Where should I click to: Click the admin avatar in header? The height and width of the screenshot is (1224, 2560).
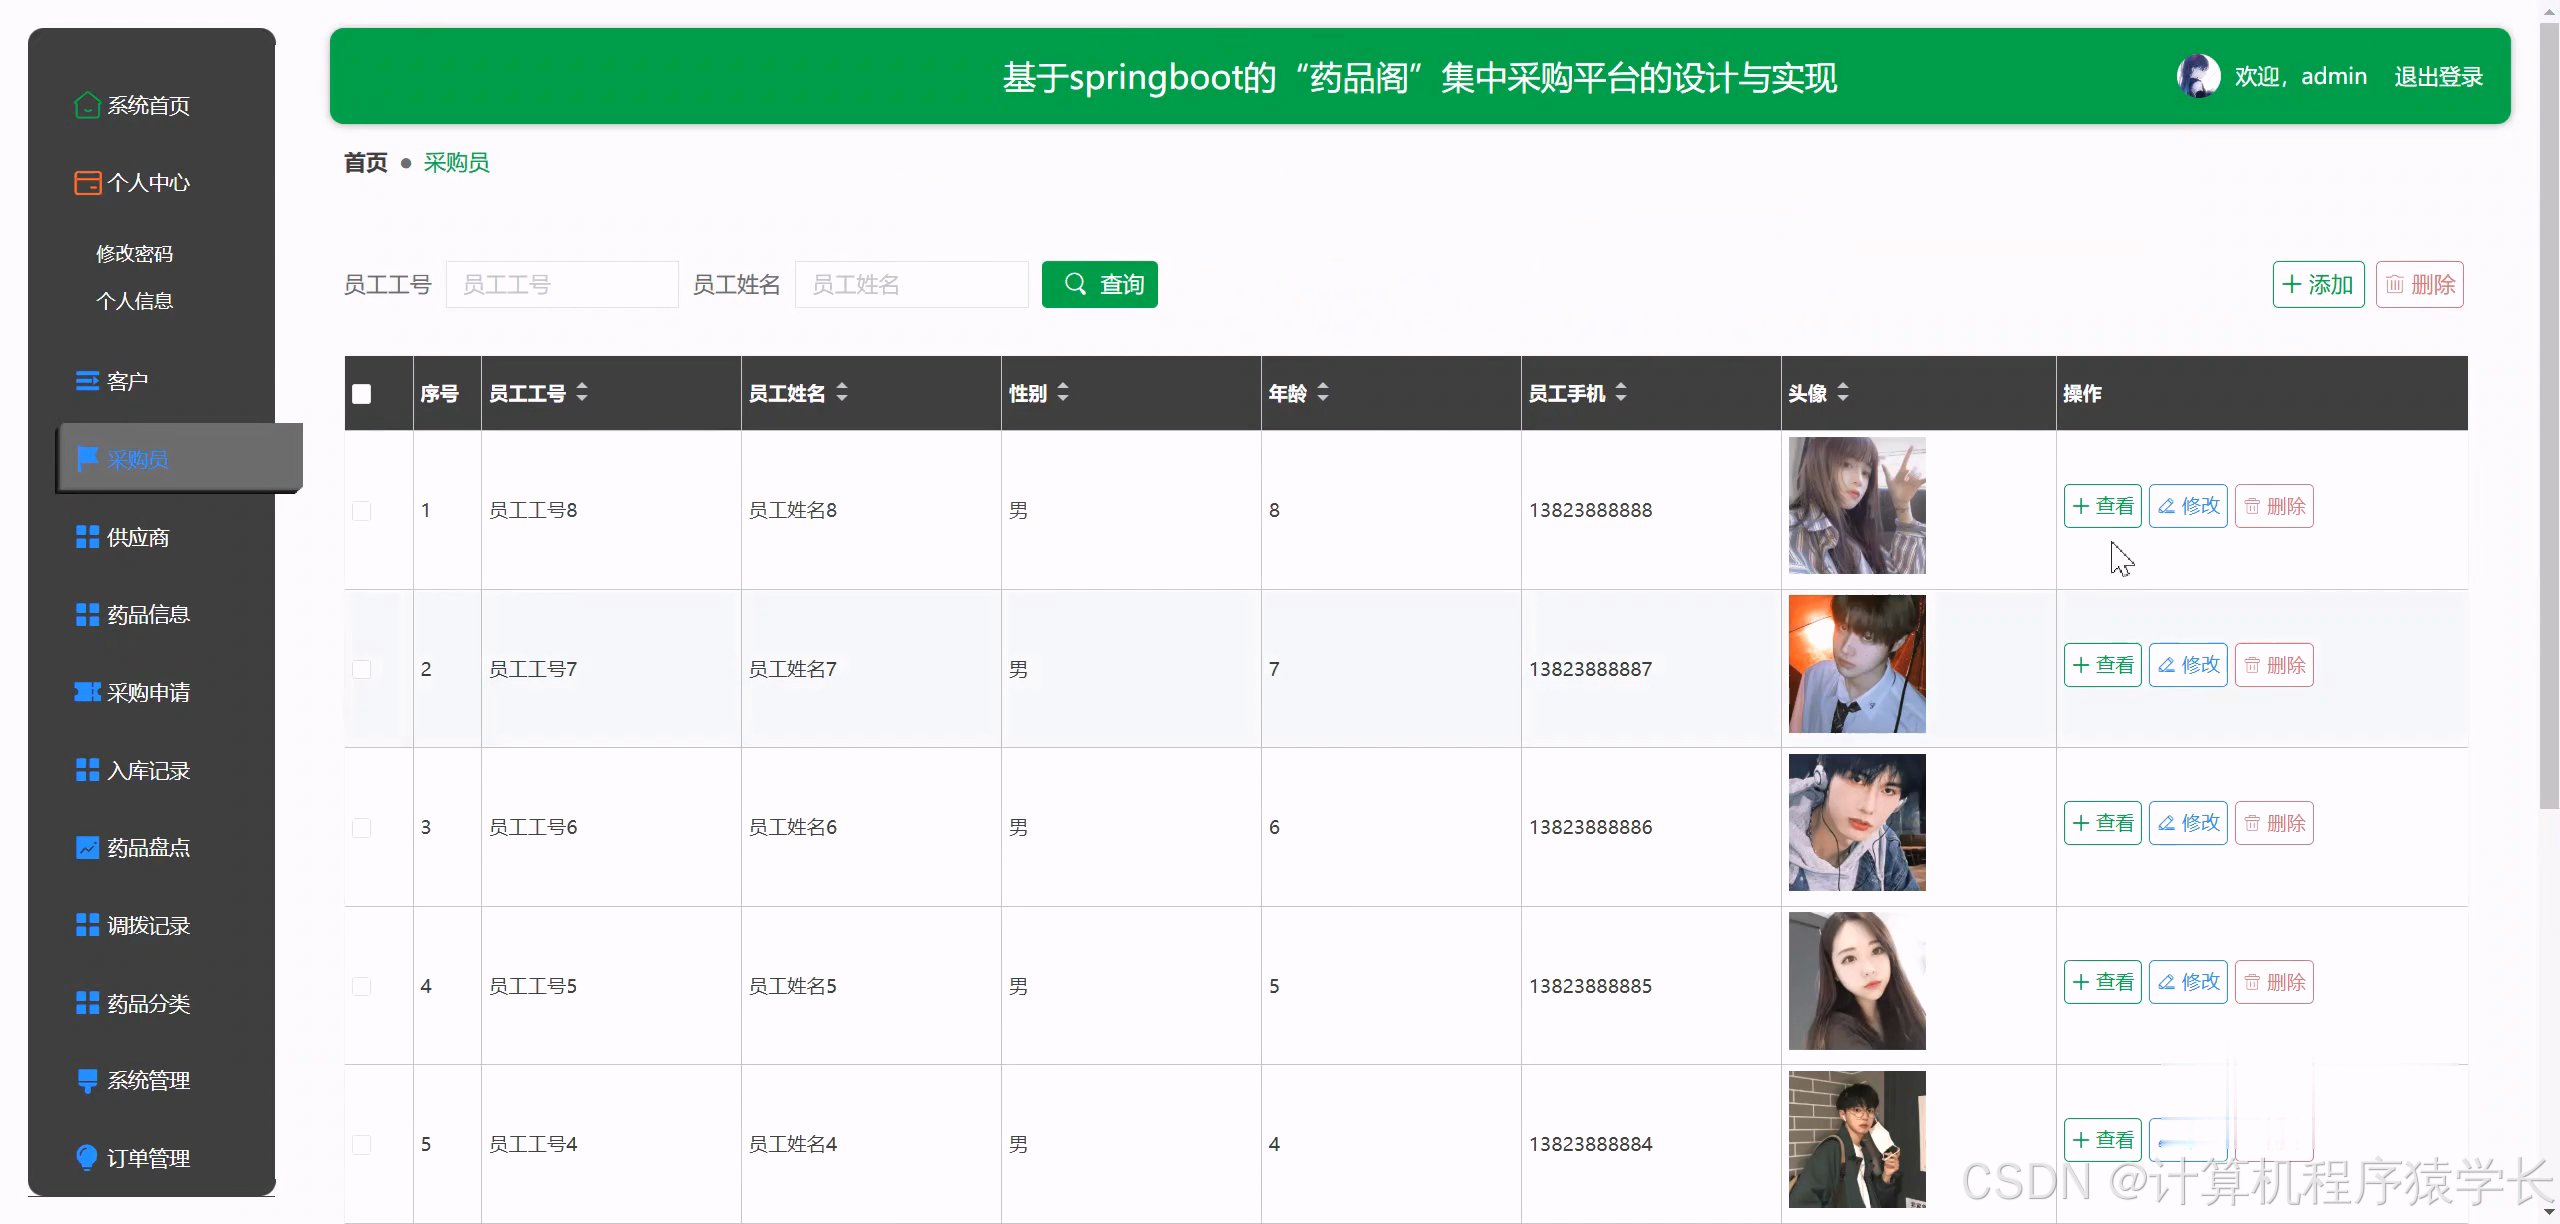[2198, 76]
